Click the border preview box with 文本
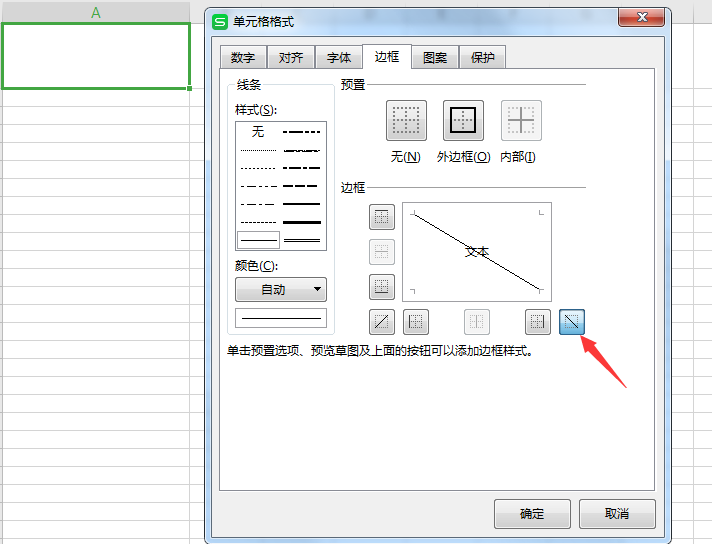Viewport: 712px width, 544px height. pos(476,251)
